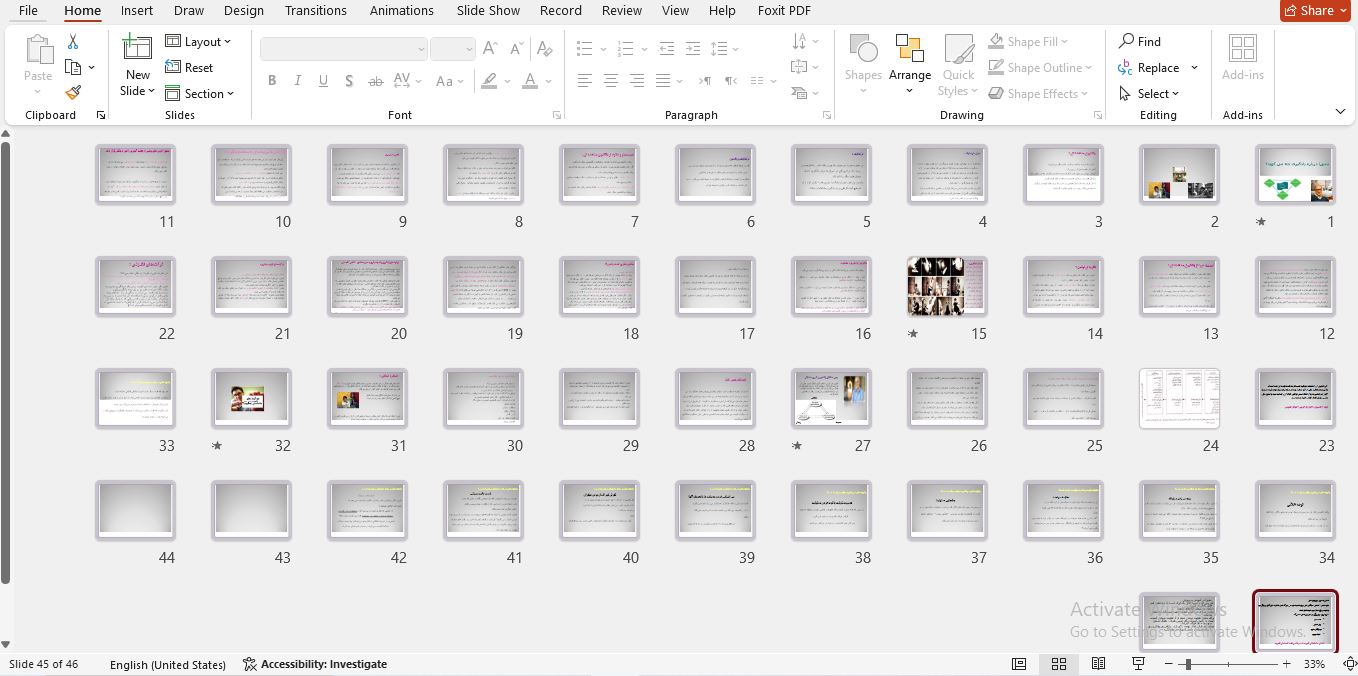Click Fit slide to window icon

pos(1349,664)
